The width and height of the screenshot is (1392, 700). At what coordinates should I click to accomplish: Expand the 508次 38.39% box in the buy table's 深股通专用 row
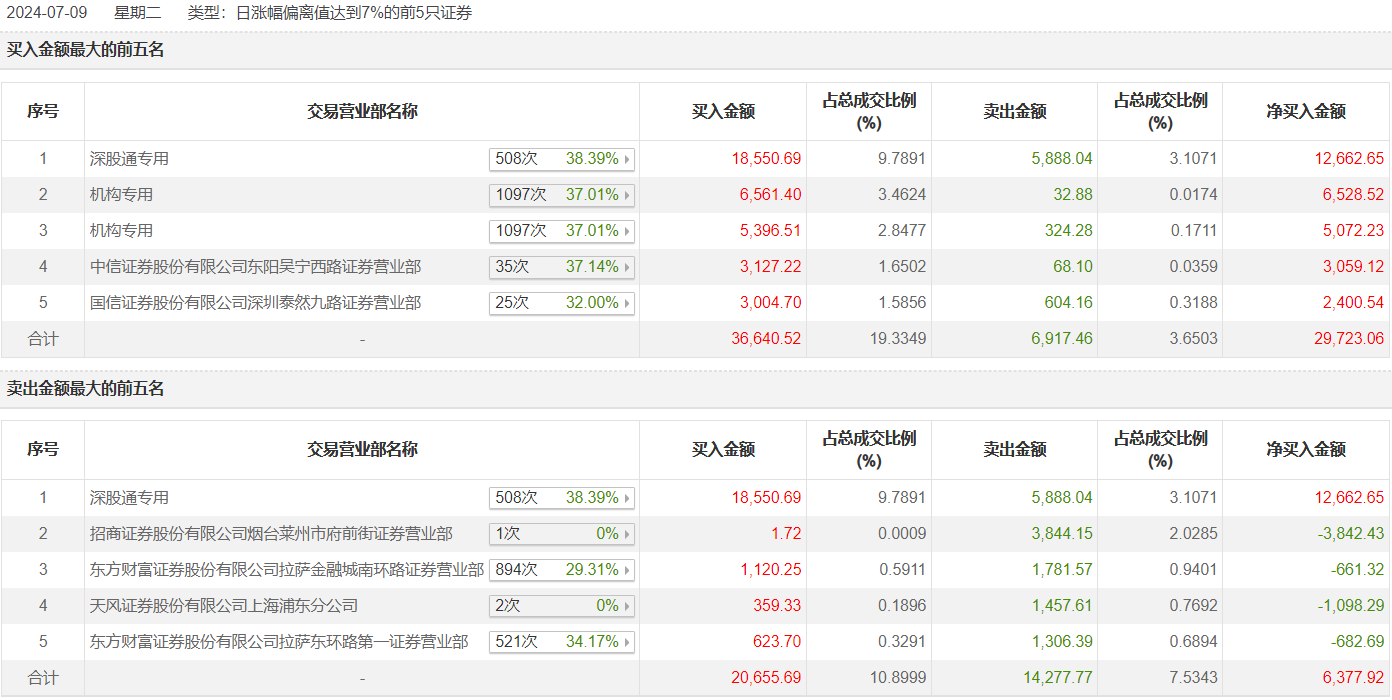coord(562,159)
